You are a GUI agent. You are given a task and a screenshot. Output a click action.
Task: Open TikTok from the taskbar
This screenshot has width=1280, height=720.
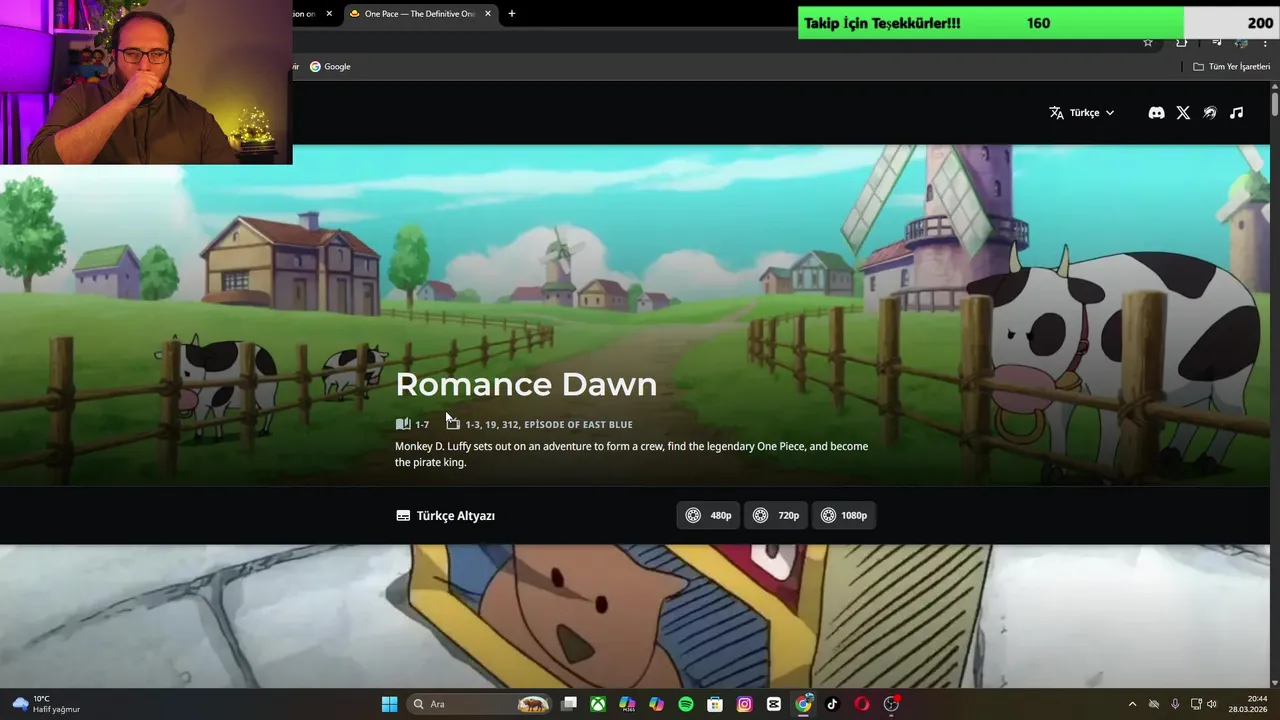coord(832,704)
